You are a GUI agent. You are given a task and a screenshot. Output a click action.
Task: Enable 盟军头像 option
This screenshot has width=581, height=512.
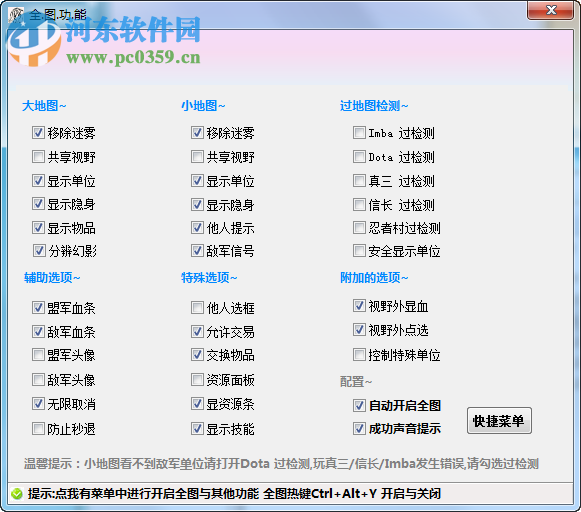coord(39,355)
